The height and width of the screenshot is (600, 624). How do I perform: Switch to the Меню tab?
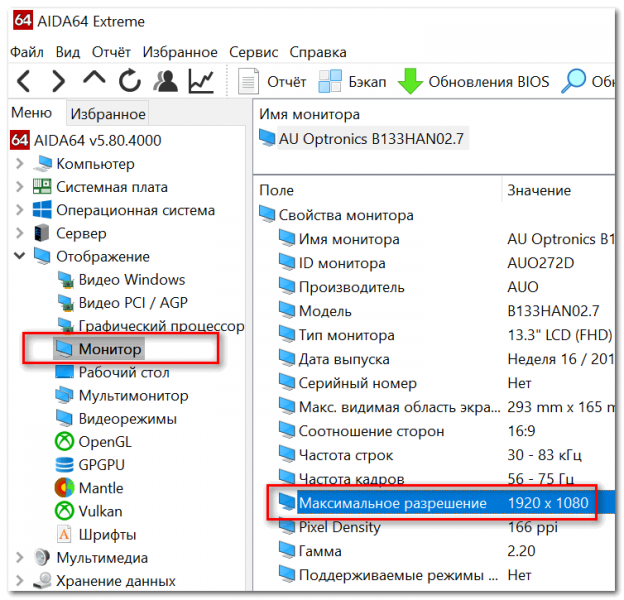click(x=31, y=113)
